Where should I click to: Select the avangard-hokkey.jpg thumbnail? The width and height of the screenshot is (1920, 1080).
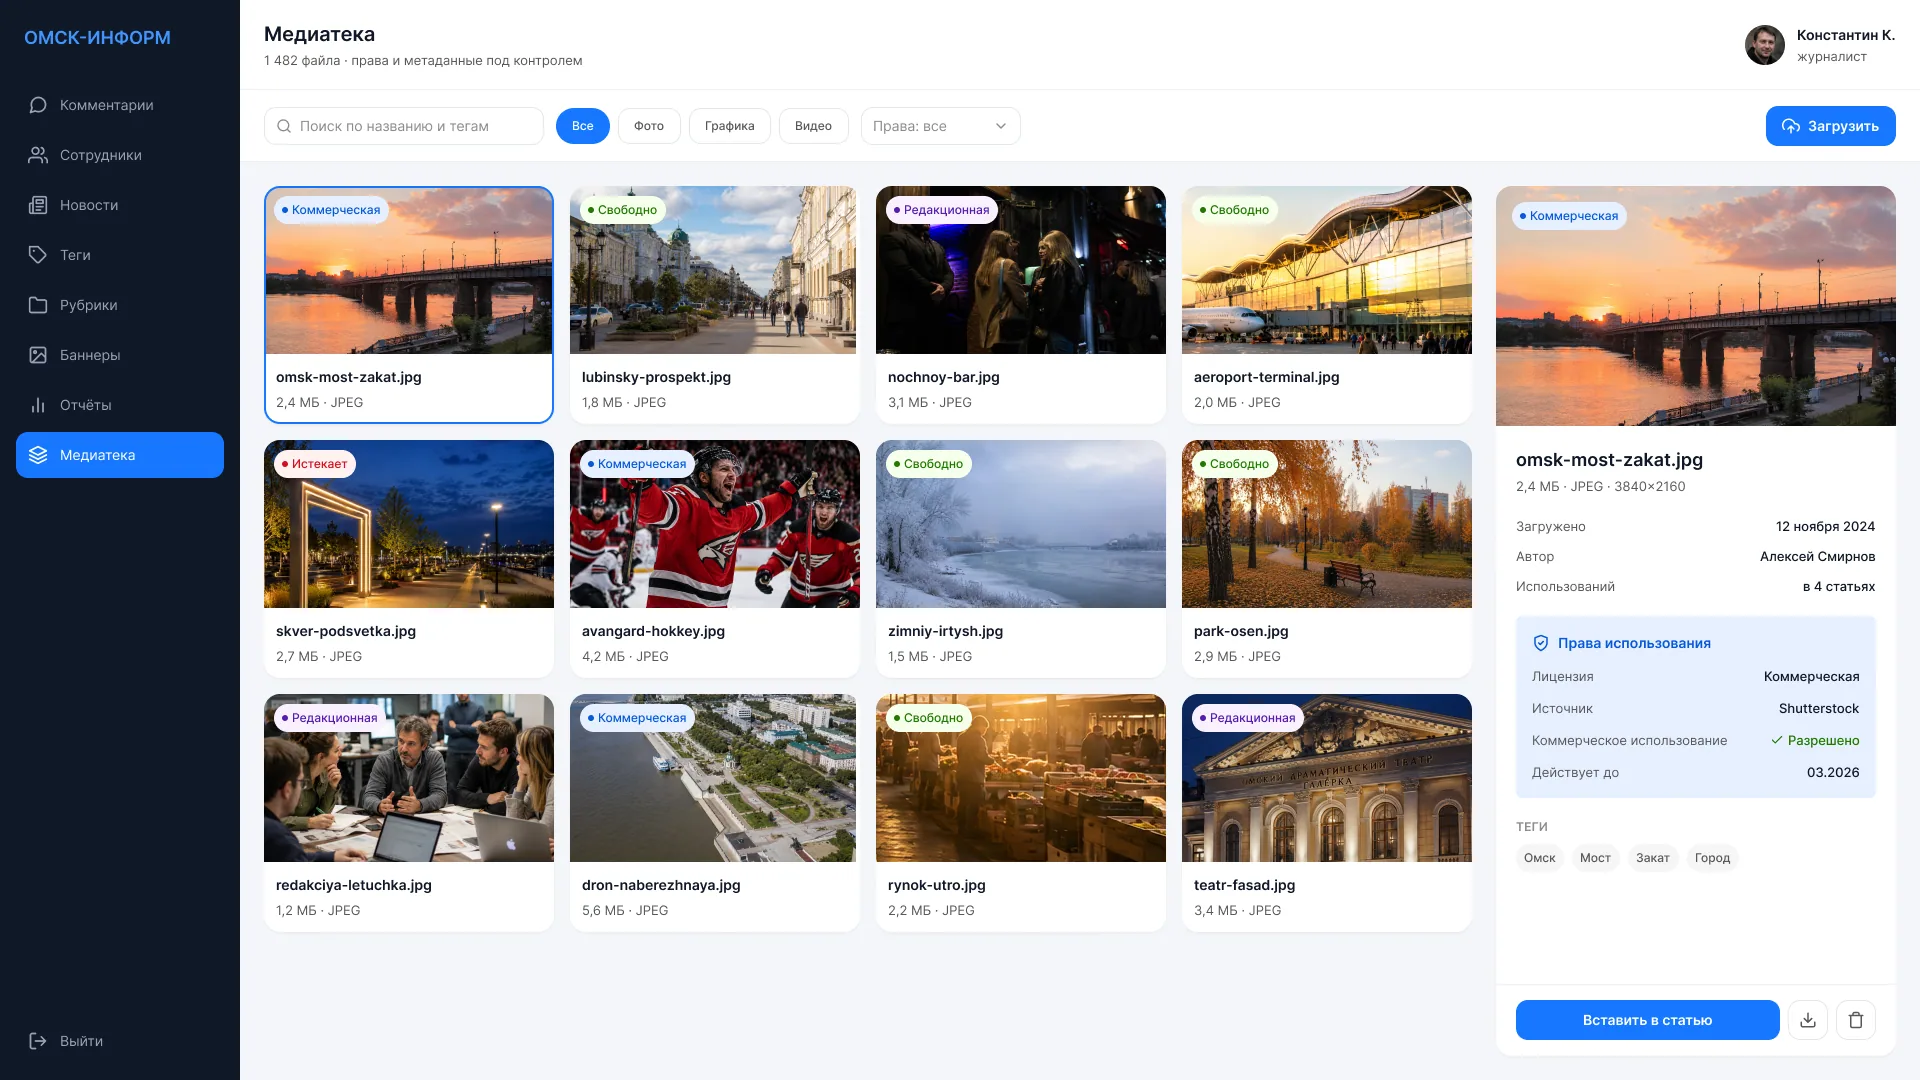[x=714, y=524]
